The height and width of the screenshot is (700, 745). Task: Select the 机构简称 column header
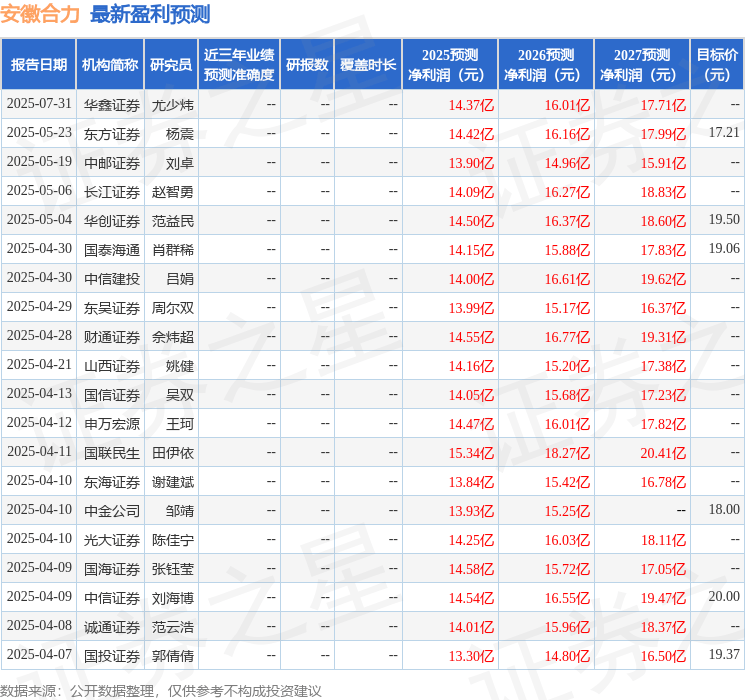point(110,65)
